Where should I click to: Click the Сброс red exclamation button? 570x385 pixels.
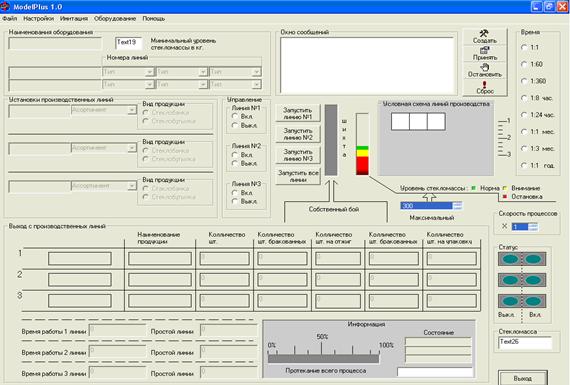coord(485,87)
